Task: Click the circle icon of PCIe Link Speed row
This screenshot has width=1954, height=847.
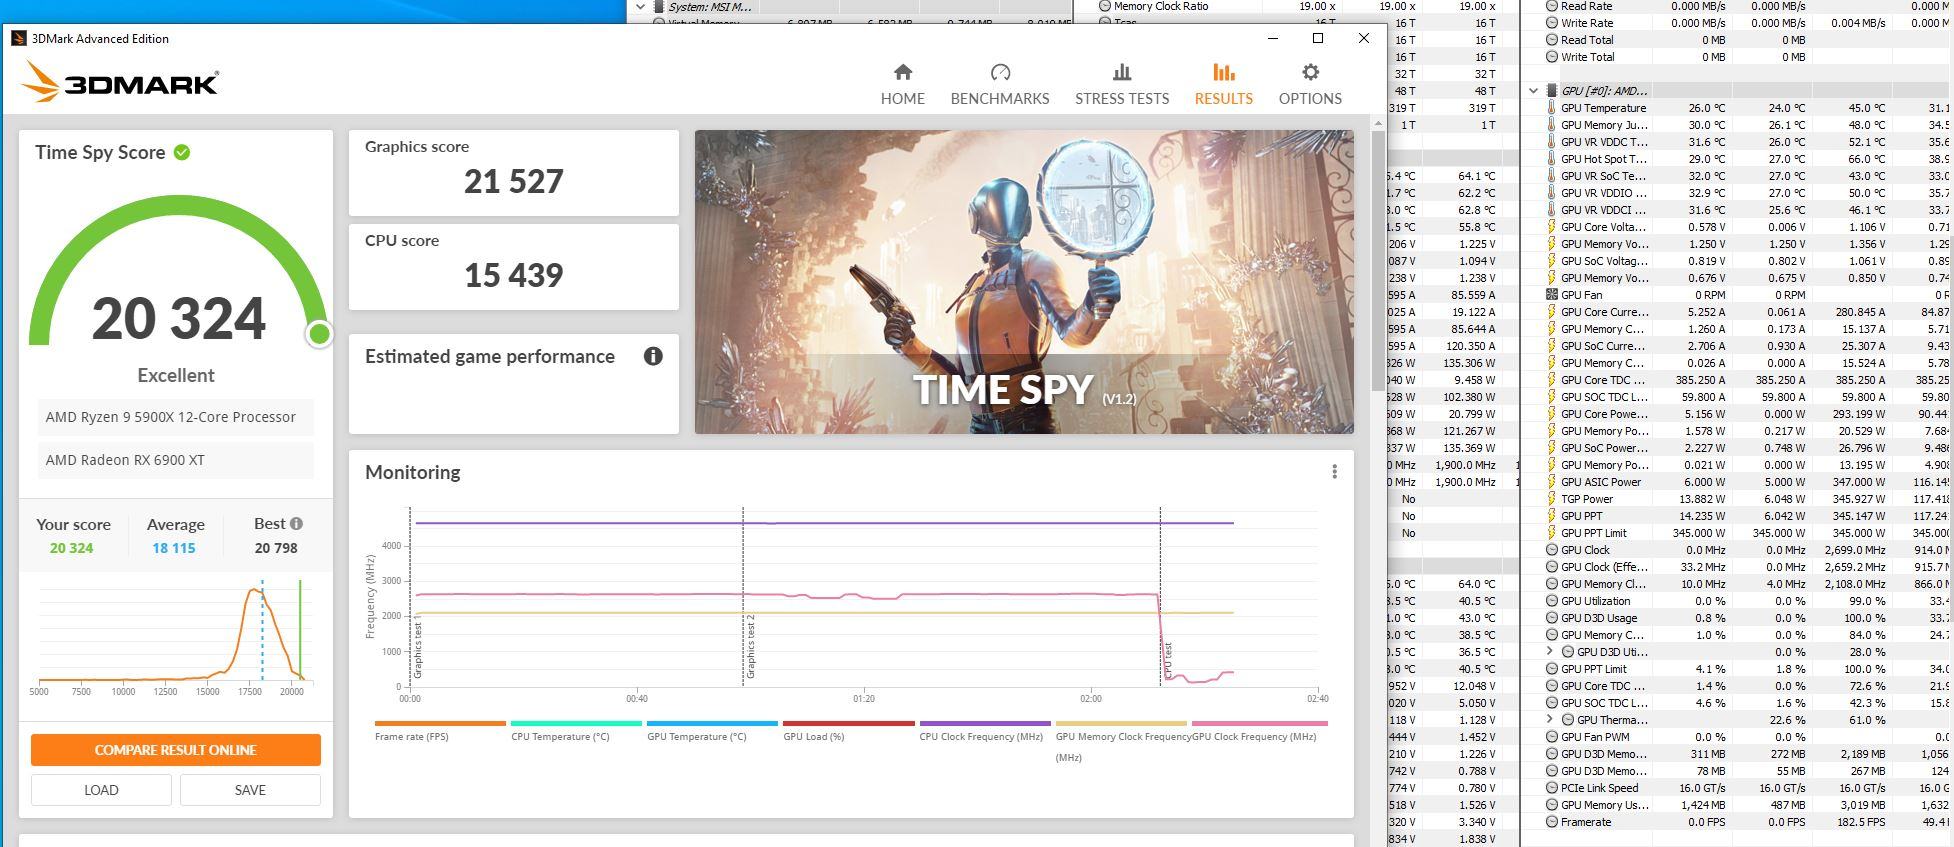Action: click(1552, 788)
